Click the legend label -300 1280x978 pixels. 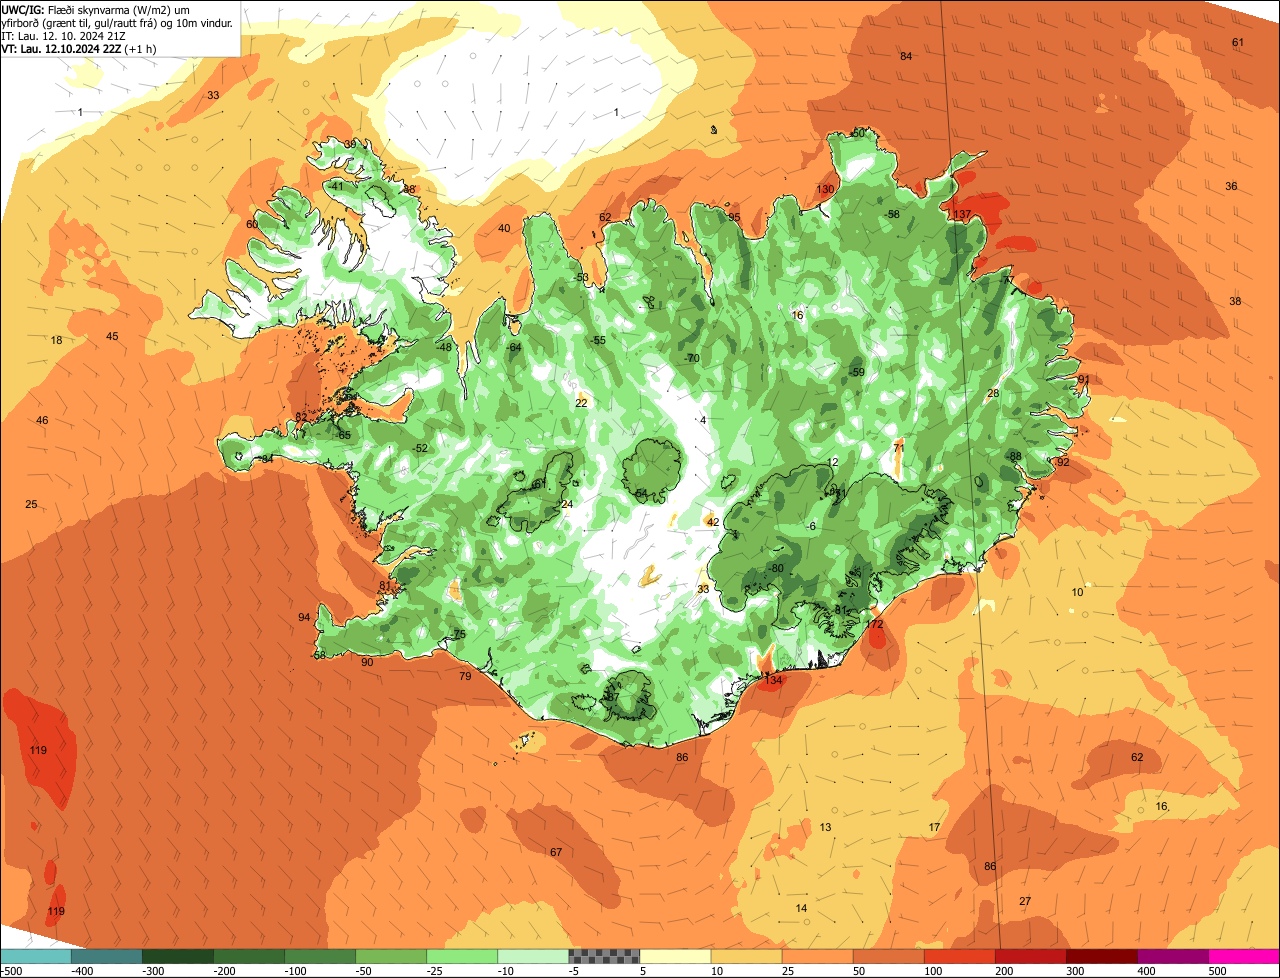click(x=153, y=970)
